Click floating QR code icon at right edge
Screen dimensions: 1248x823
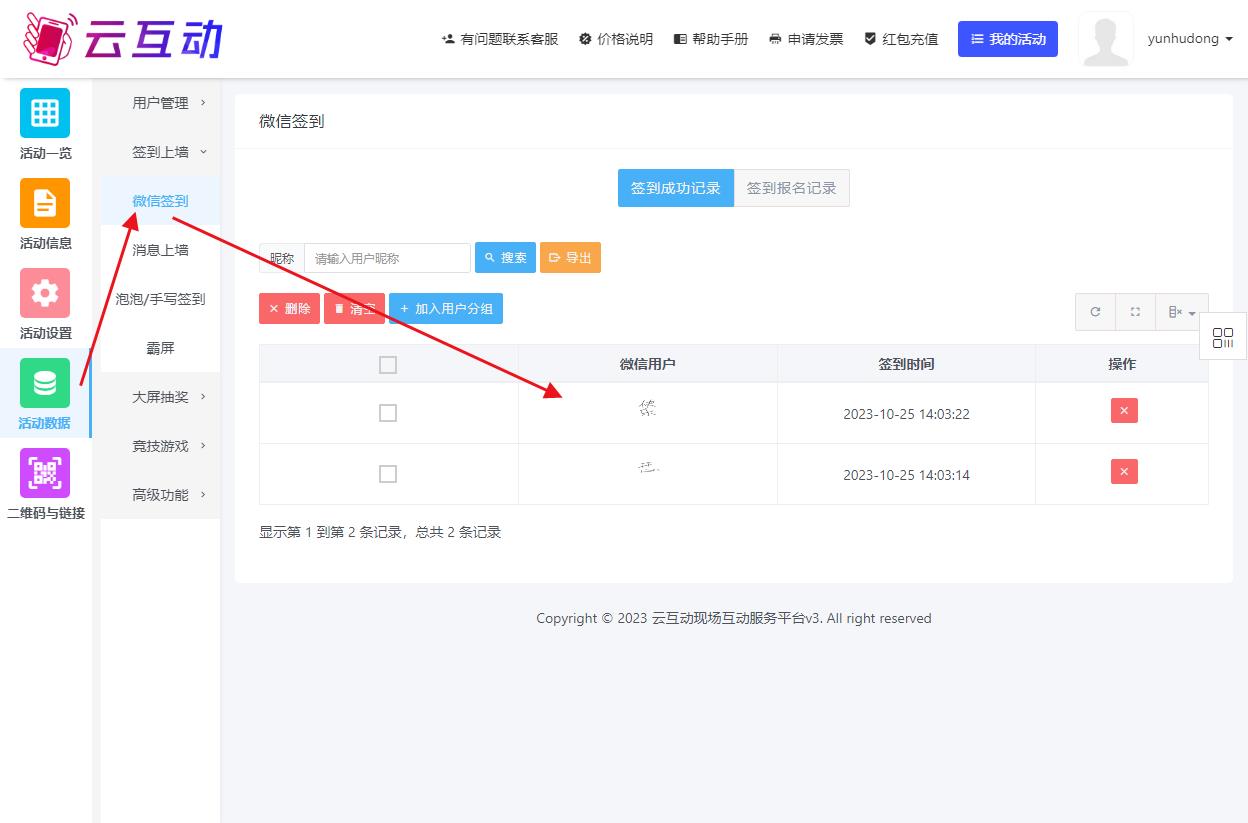[1223, 338]
